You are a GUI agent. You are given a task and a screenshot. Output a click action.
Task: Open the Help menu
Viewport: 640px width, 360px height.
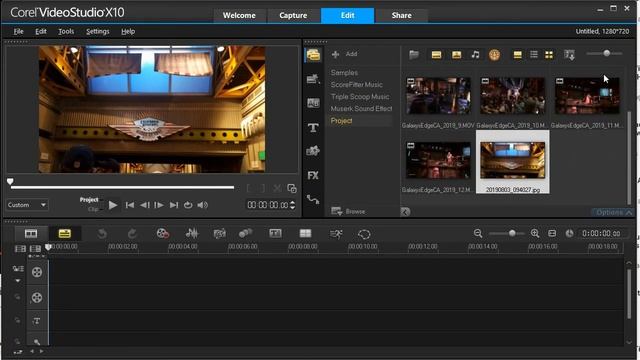[x=128, y=31]
